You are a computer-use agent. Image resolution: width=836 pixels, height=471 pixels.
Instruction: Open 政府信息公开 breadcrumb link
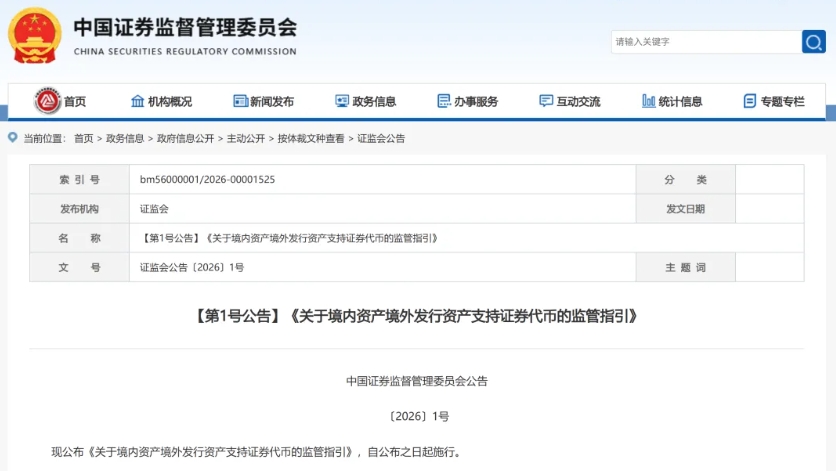tap(185, 138)
